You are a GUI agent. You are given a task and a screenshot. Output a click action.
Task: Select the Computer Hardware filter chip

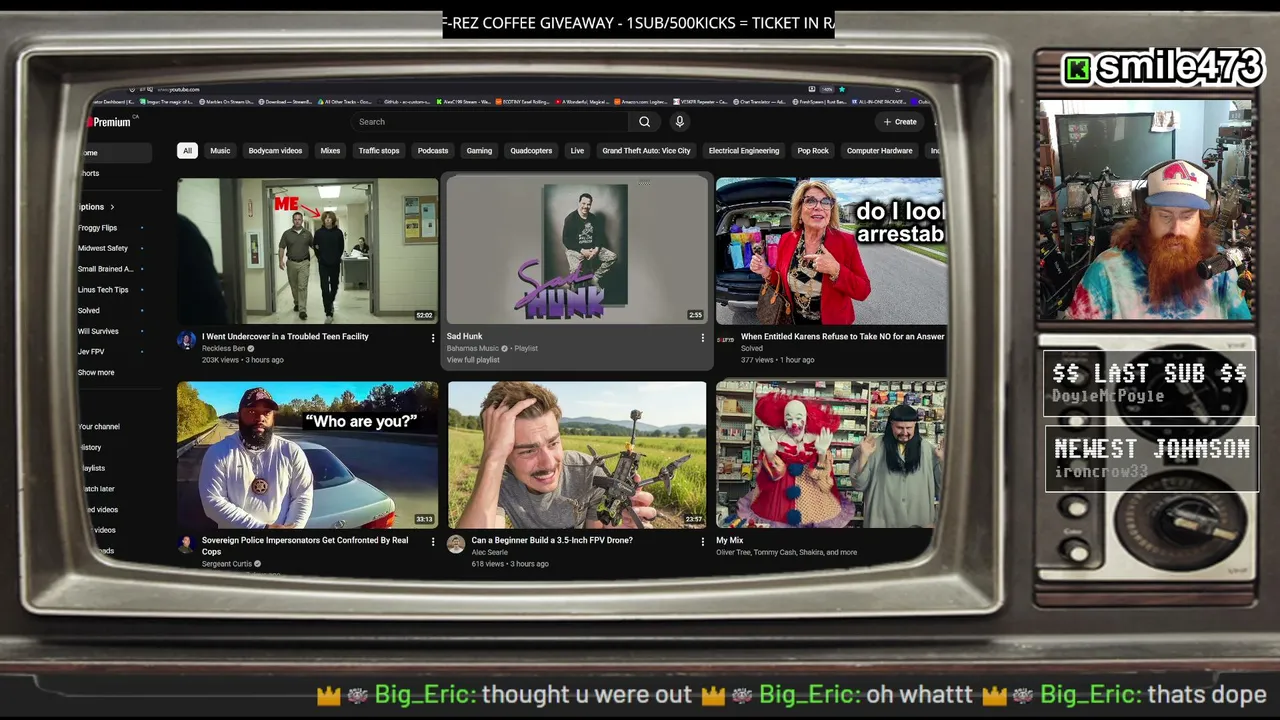point(880,151)
